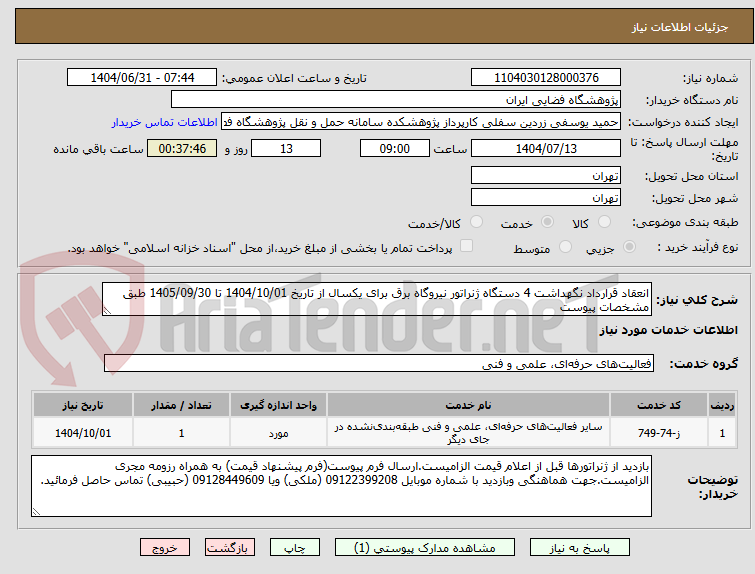Click the deadline time 09:00 field
Viewport: 755px width, 574px height.
(x=395, y=148)
